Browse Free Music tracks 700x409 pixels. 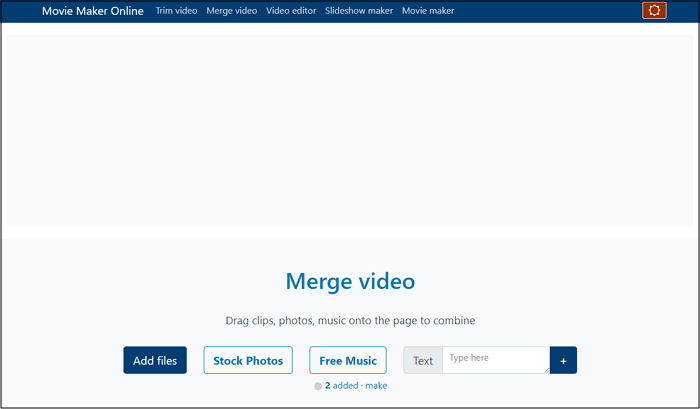coord(348,360)
